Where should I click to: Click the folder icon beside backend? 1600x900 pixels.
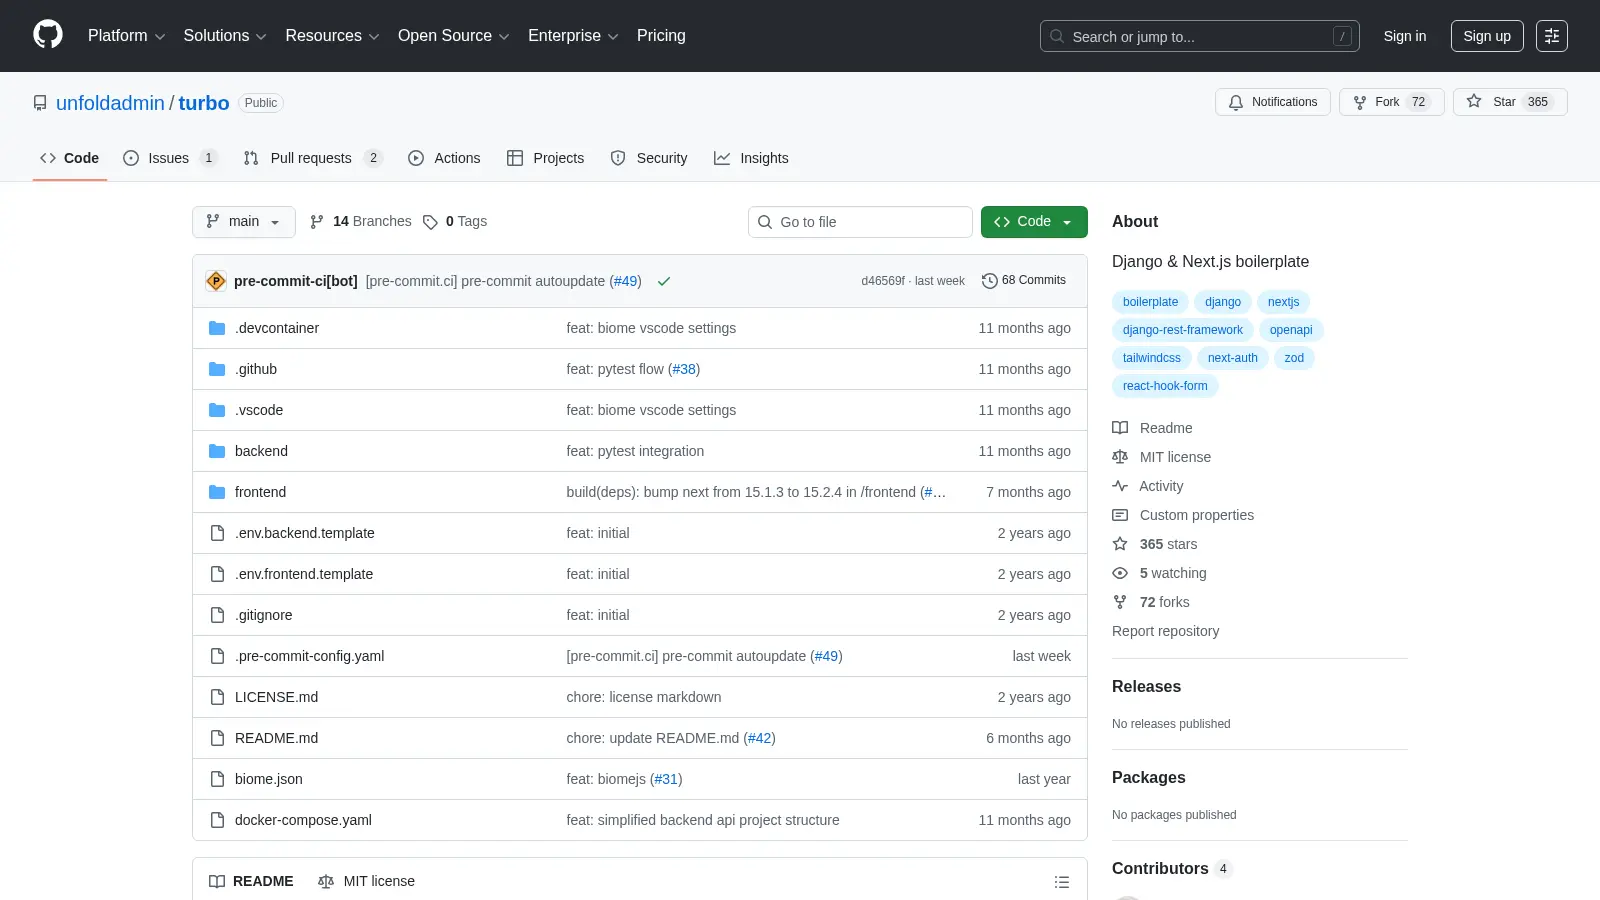[217, 451]
